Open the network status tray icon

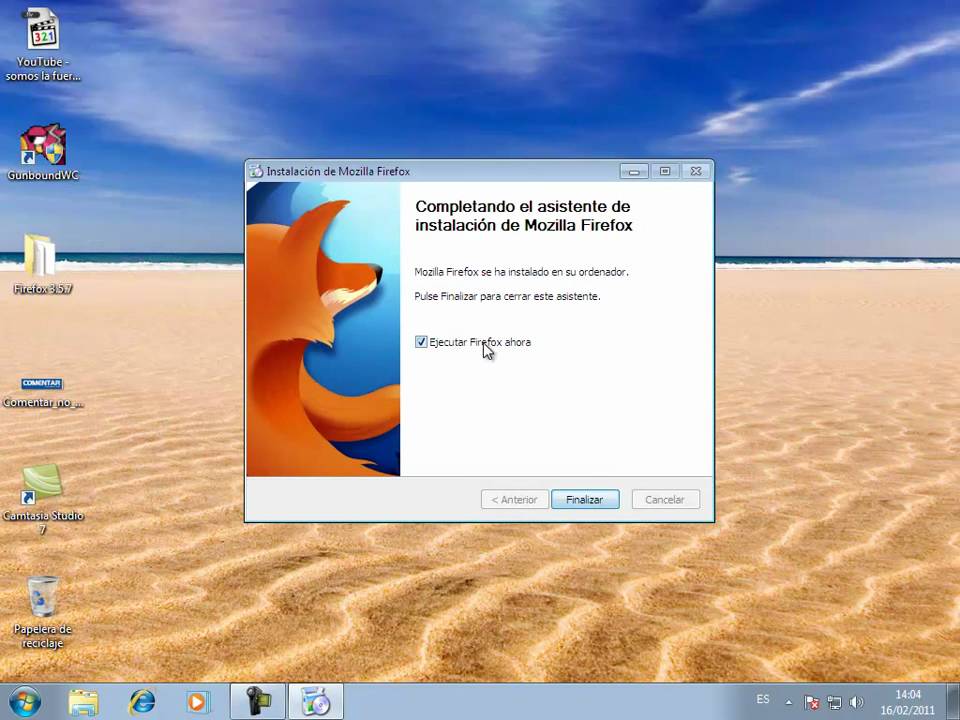[x=834, y=702]
